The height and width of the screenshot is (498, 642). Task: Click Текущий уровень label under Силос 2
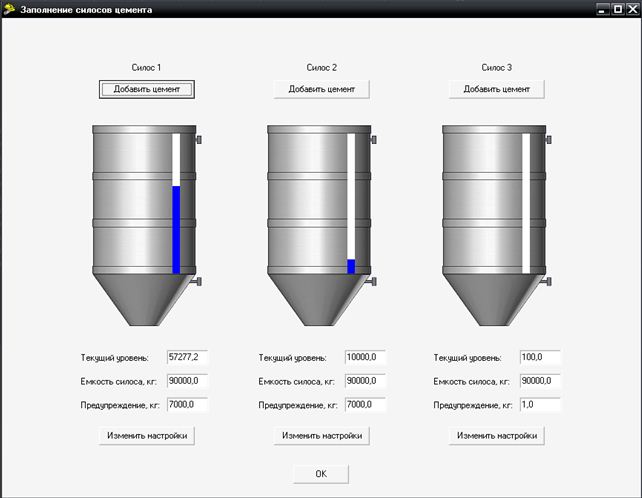(292, 358)
